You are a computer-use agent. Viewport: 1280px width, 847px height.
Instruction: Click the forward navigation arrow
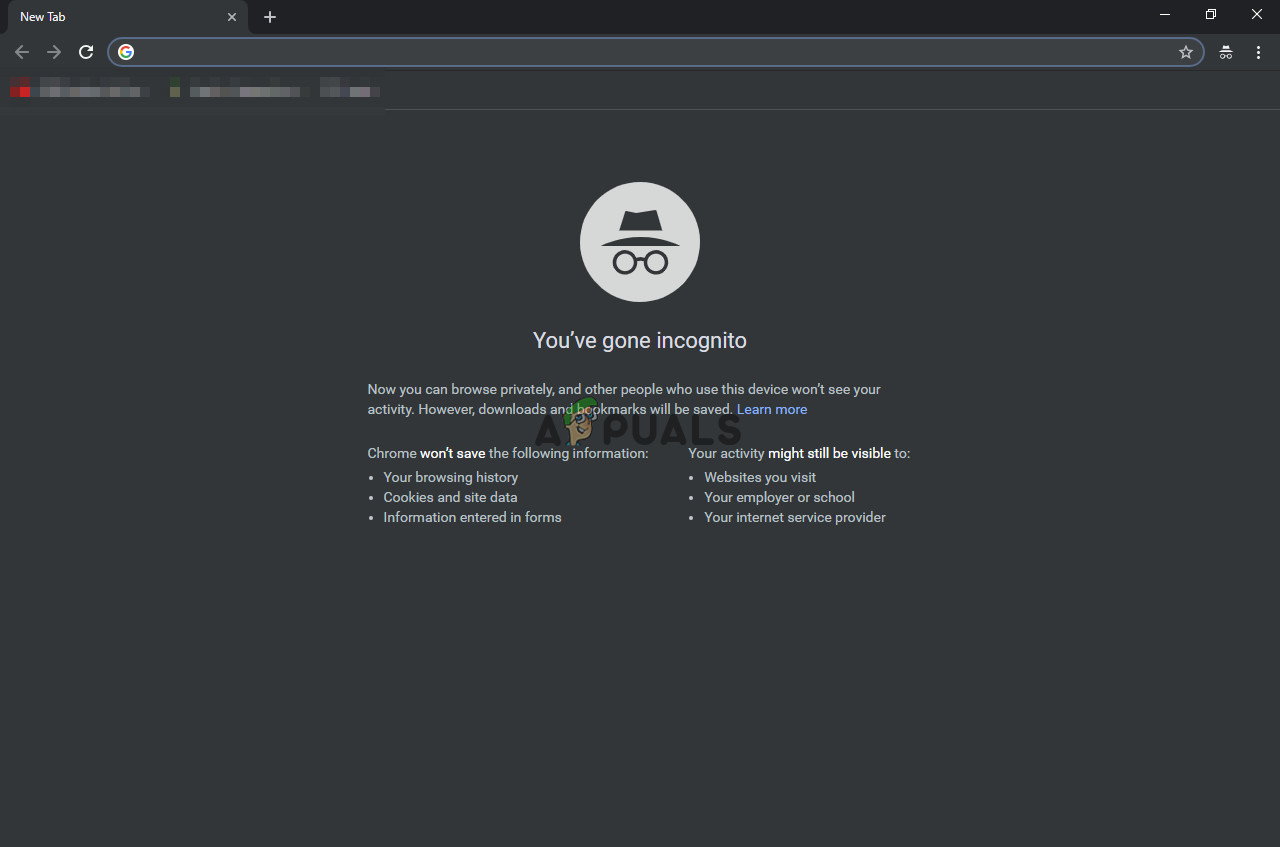(x=54, y=52)
